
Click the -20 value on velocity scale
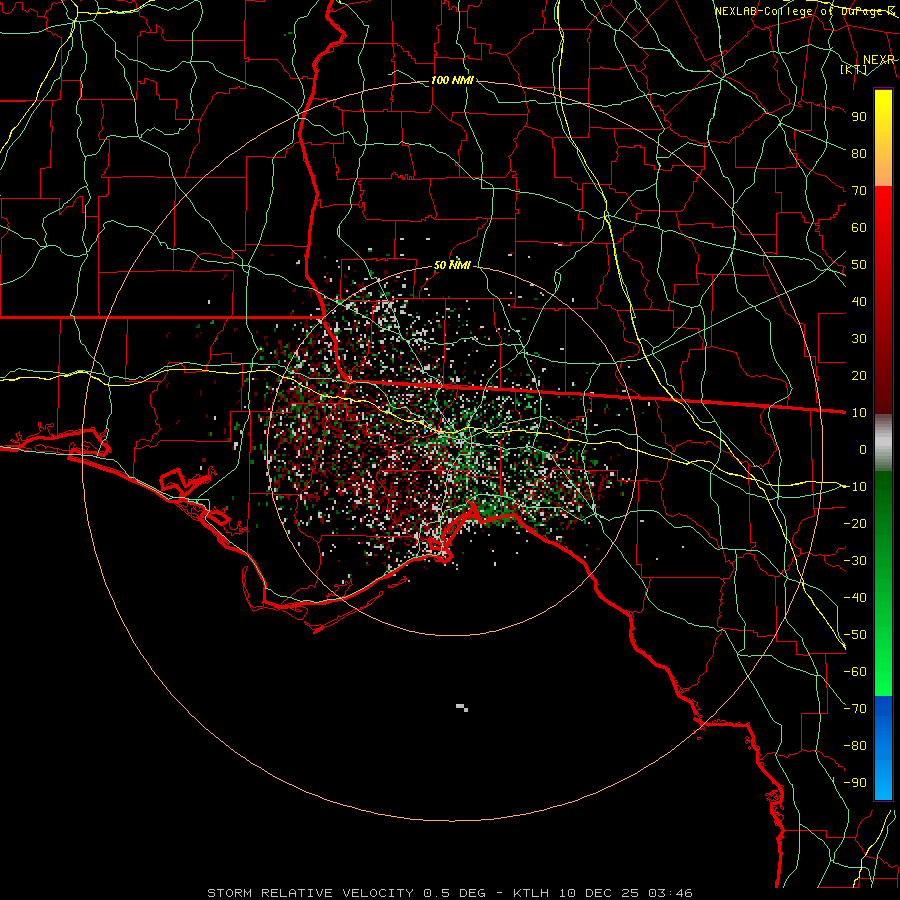point(855,523)
